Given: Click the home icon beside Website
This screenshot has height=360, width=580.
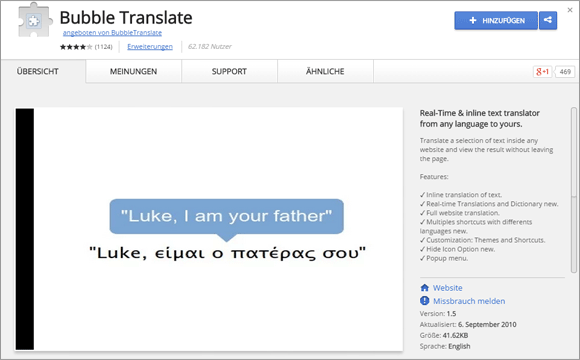Looking at the screenshot, I should click(425, 288).
